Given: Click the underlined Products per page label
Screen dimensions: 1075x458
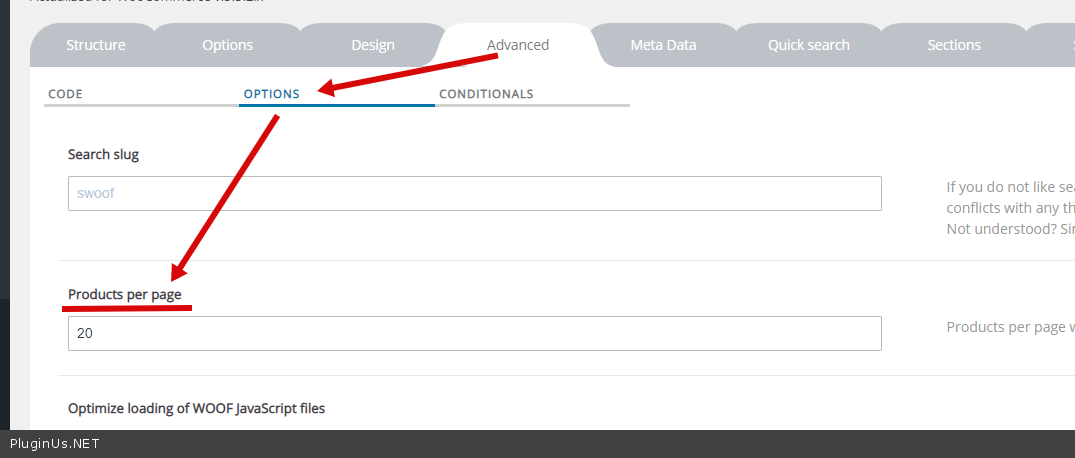Looking at the screenshot, I should 124,295.
